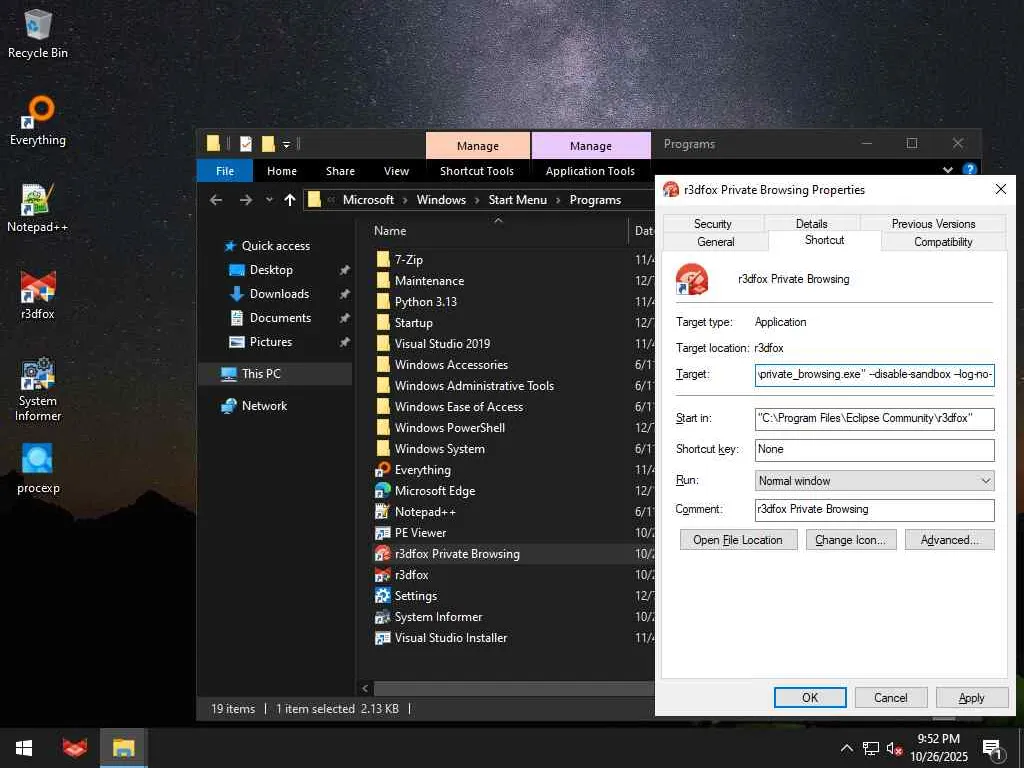Open the Application Tools tab

tap(590, 170)
